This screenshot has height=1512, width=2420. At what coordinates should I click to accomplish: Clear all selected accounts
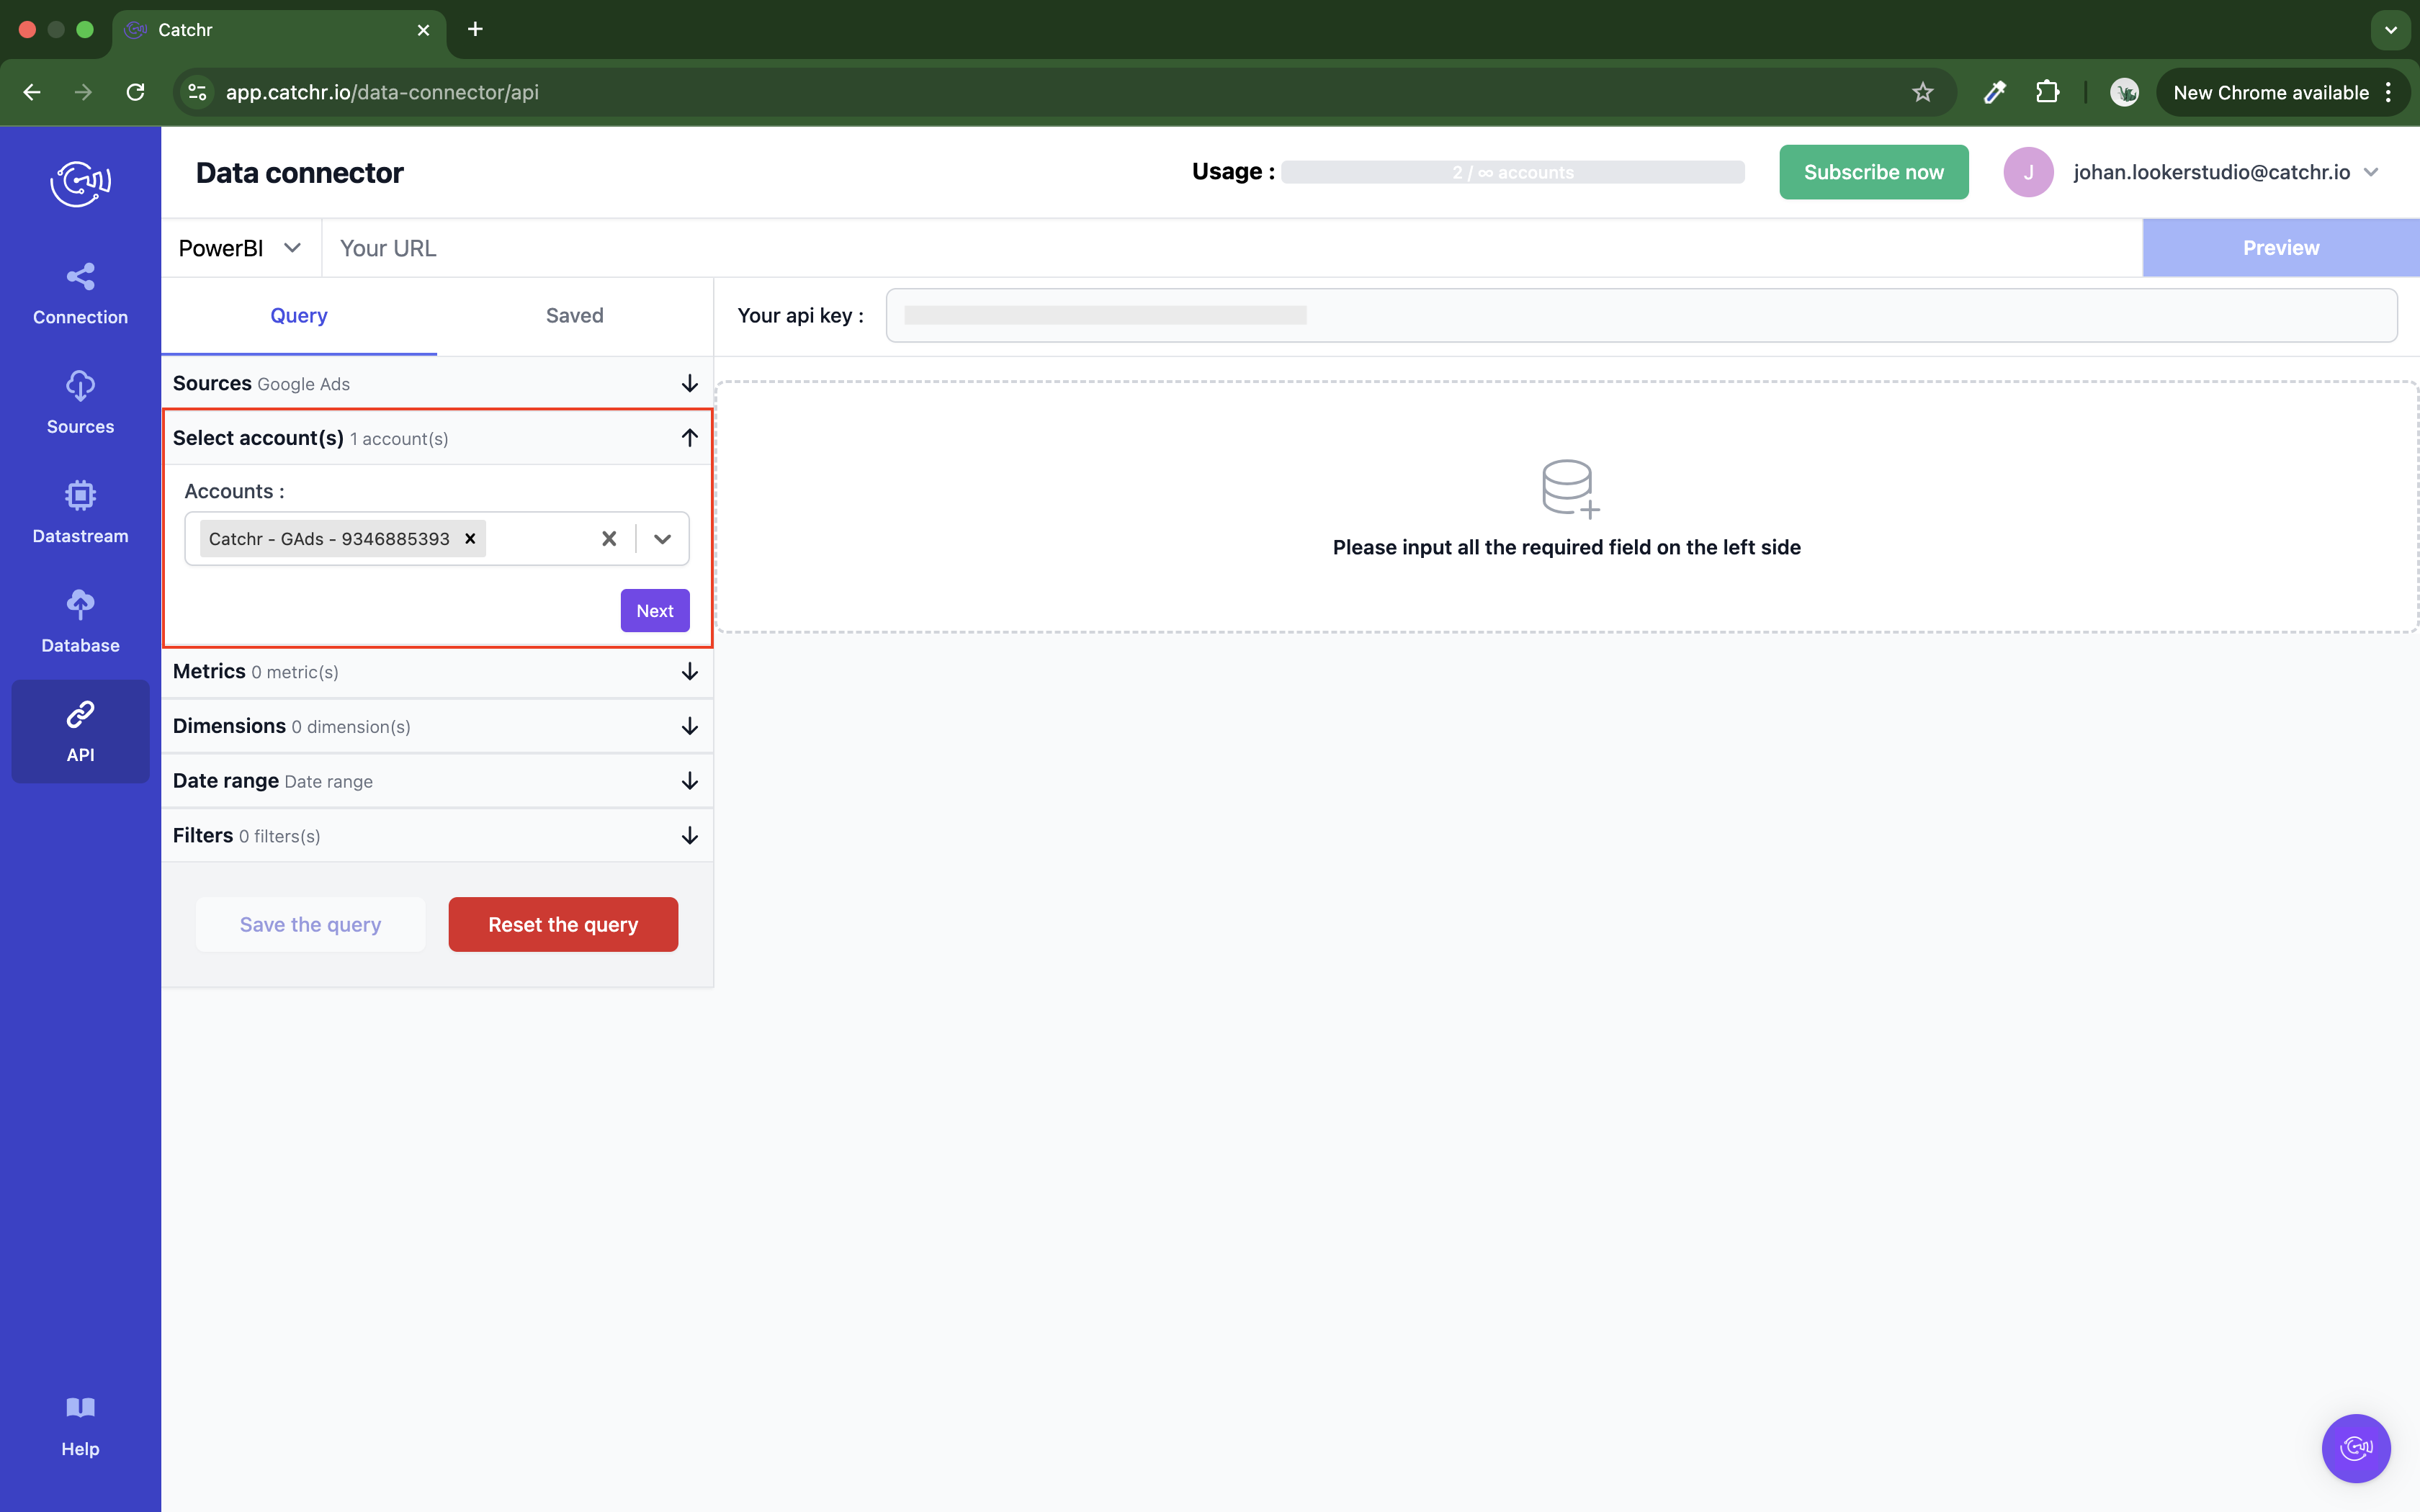[609, 539]
